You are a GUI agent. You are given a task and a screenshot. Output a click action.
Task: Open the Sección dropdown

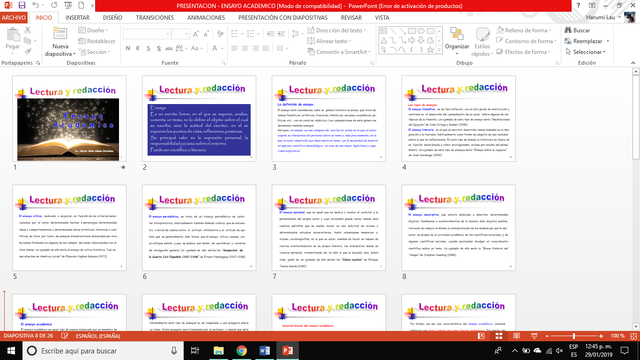click(95, 52)
